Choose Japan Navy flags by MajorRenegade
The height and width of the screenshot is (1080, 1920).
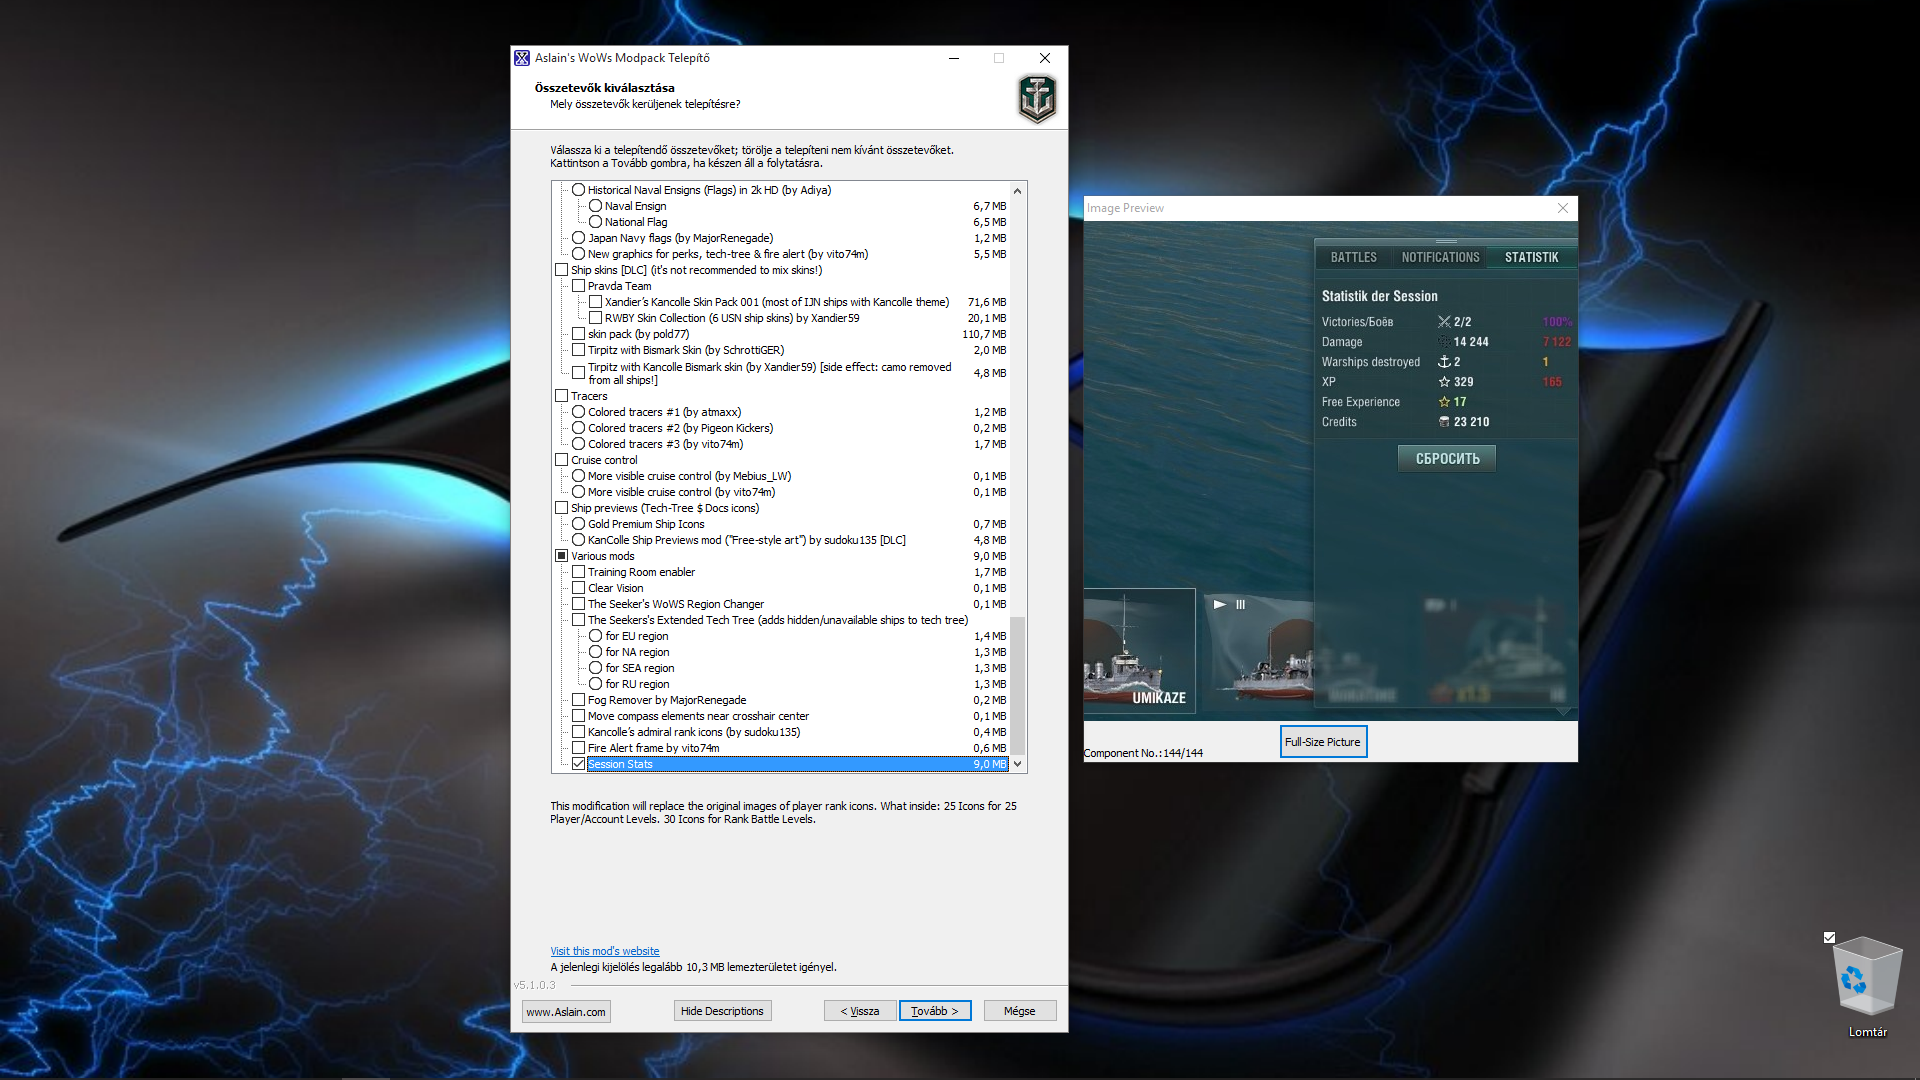click(578, 238)
